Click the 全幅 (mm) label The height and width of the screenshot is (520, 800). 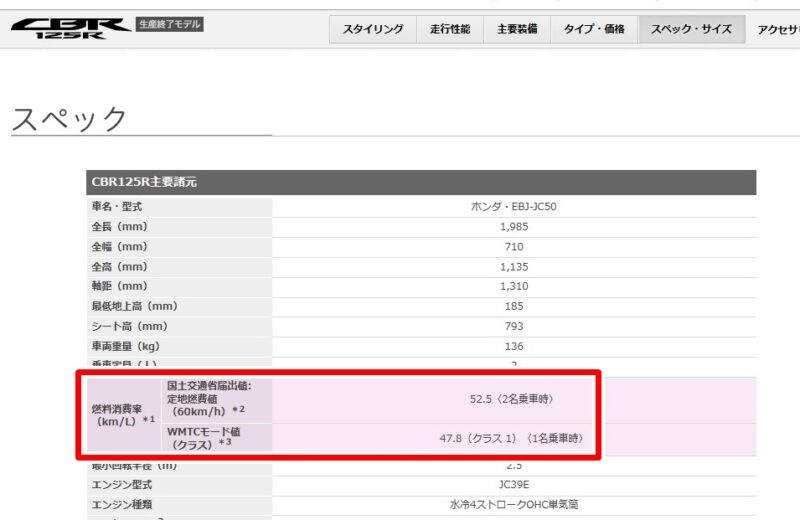pos(119,246)
